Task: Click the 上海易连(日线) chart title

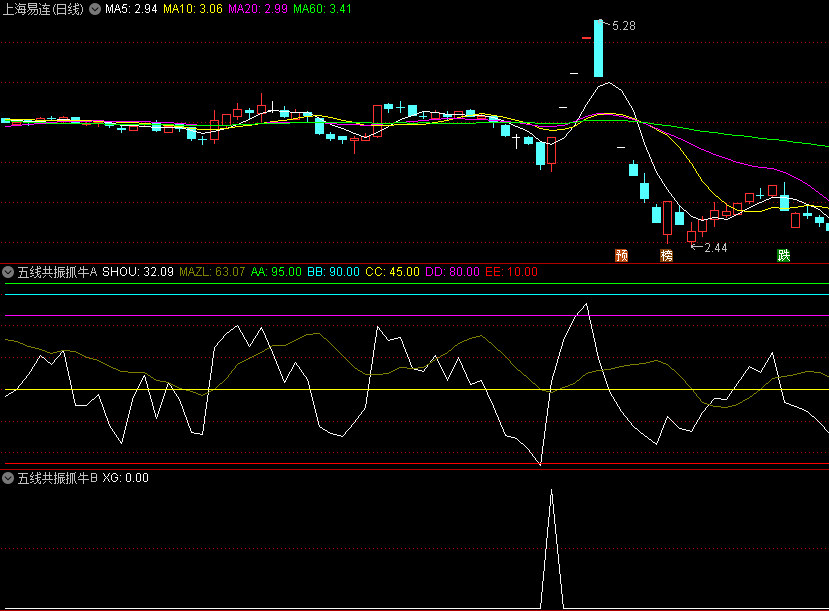Action: [43, 9]
